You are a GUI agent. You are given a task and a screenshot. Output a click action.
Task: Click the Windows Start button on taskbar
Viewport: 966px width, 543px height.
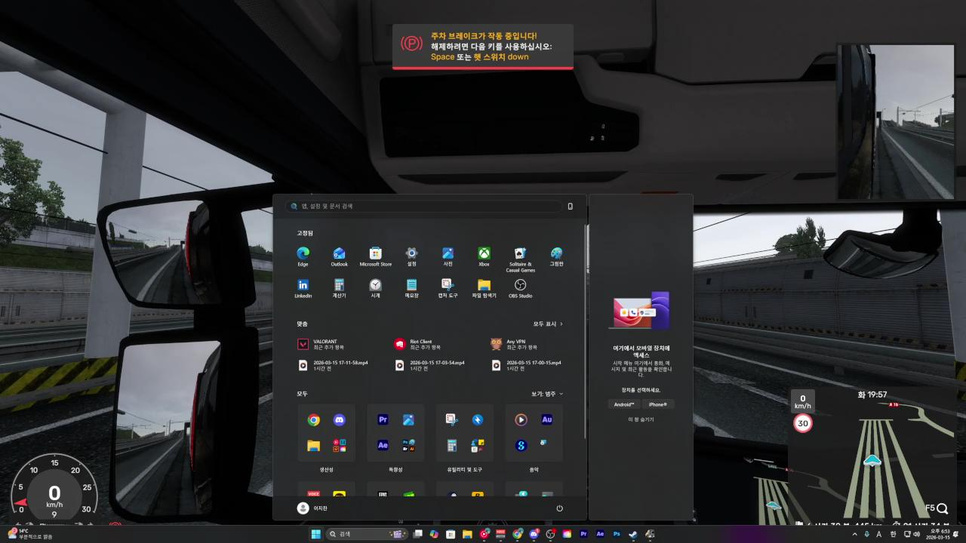[x=316, y=534]
